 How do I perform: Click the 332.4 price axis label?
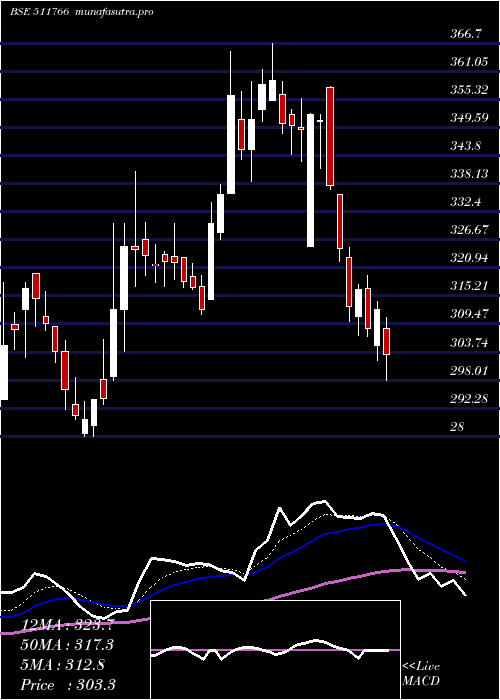[x=466, y=202]
